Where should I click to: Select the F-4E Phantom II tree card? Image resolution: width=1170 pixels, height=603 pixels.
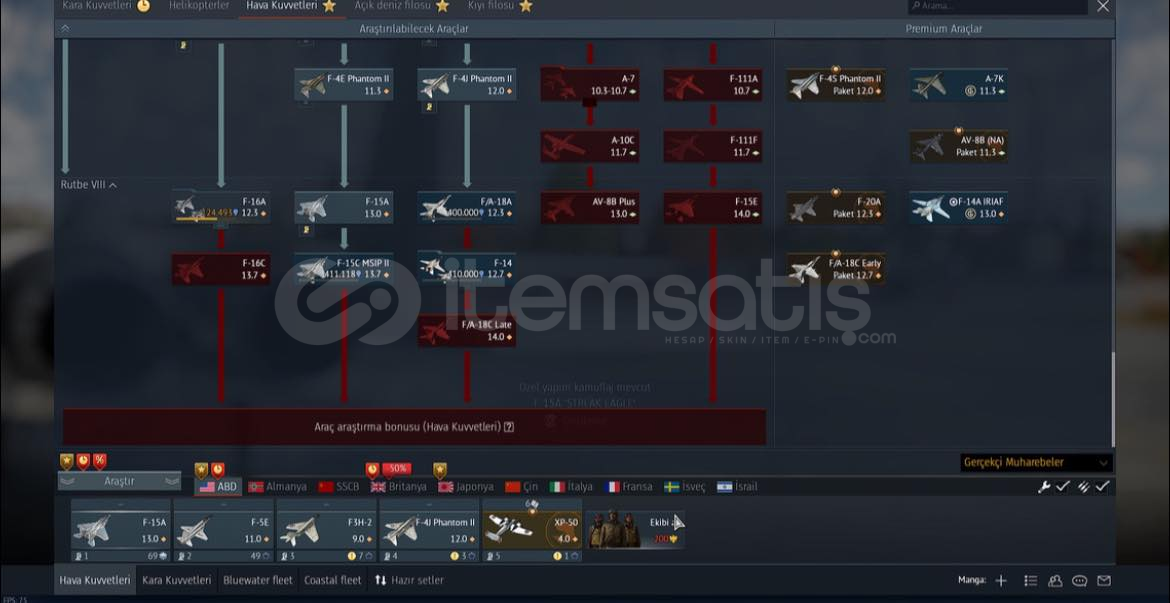(344, 84)
